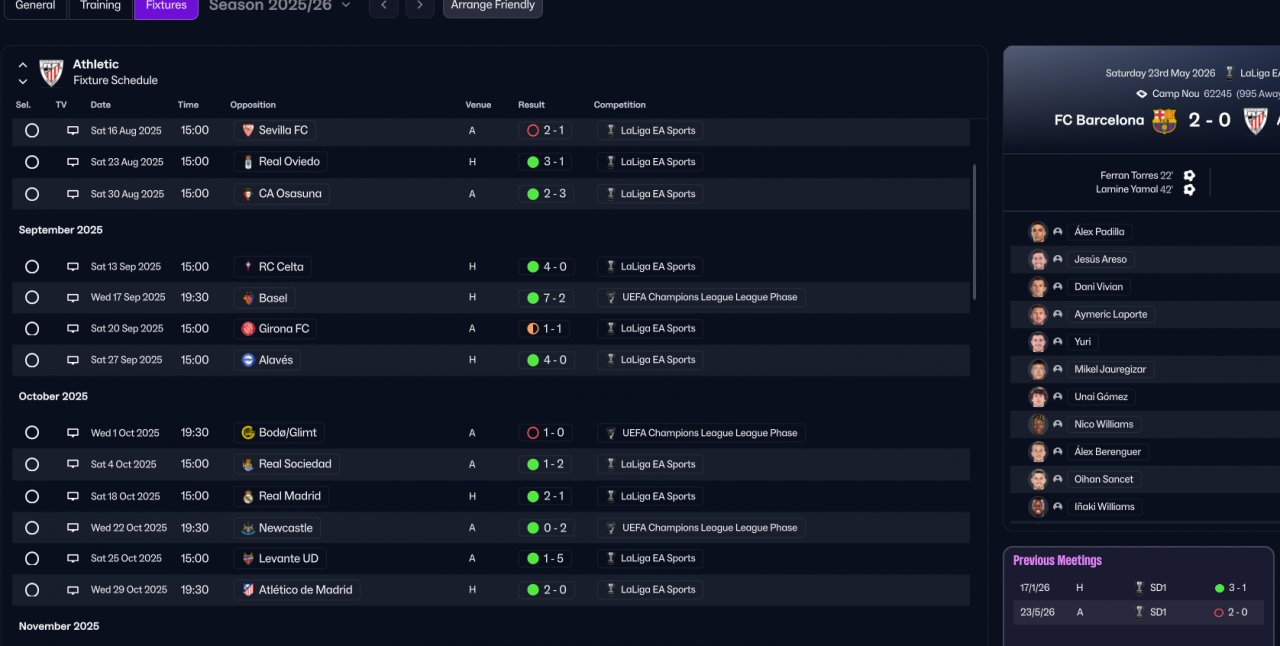Select the Levante UD fixture radio button

(x=32, y=559)
